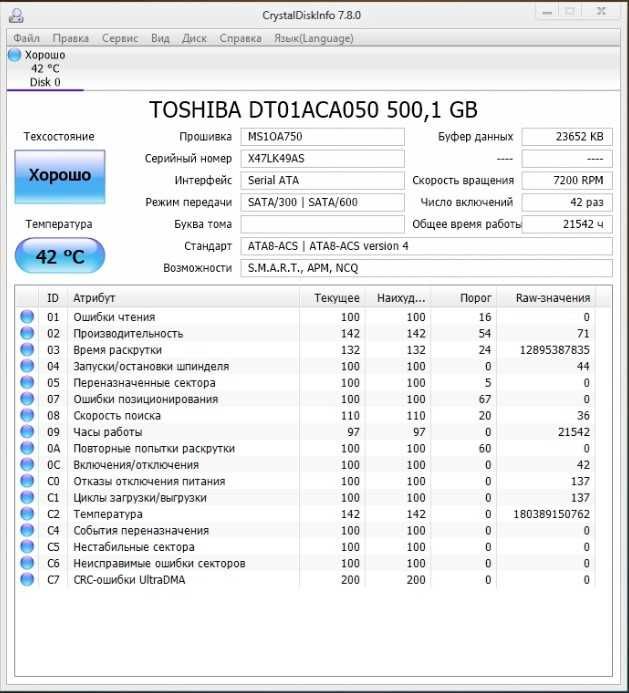
Task: Click the 42 °C temperature button
Action: (60, 256)
